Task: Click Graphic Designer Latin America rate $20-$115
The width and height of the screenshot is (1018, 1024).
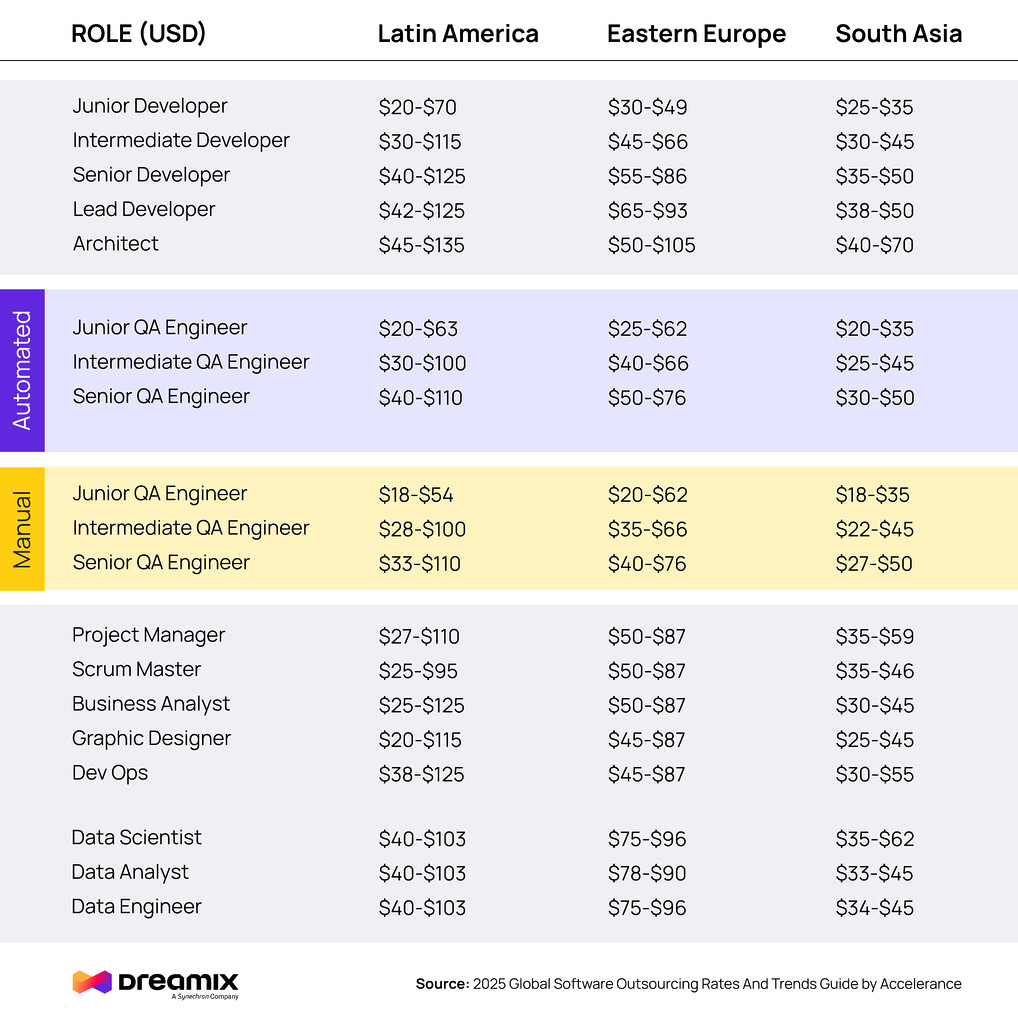Action: pos(420,740)
